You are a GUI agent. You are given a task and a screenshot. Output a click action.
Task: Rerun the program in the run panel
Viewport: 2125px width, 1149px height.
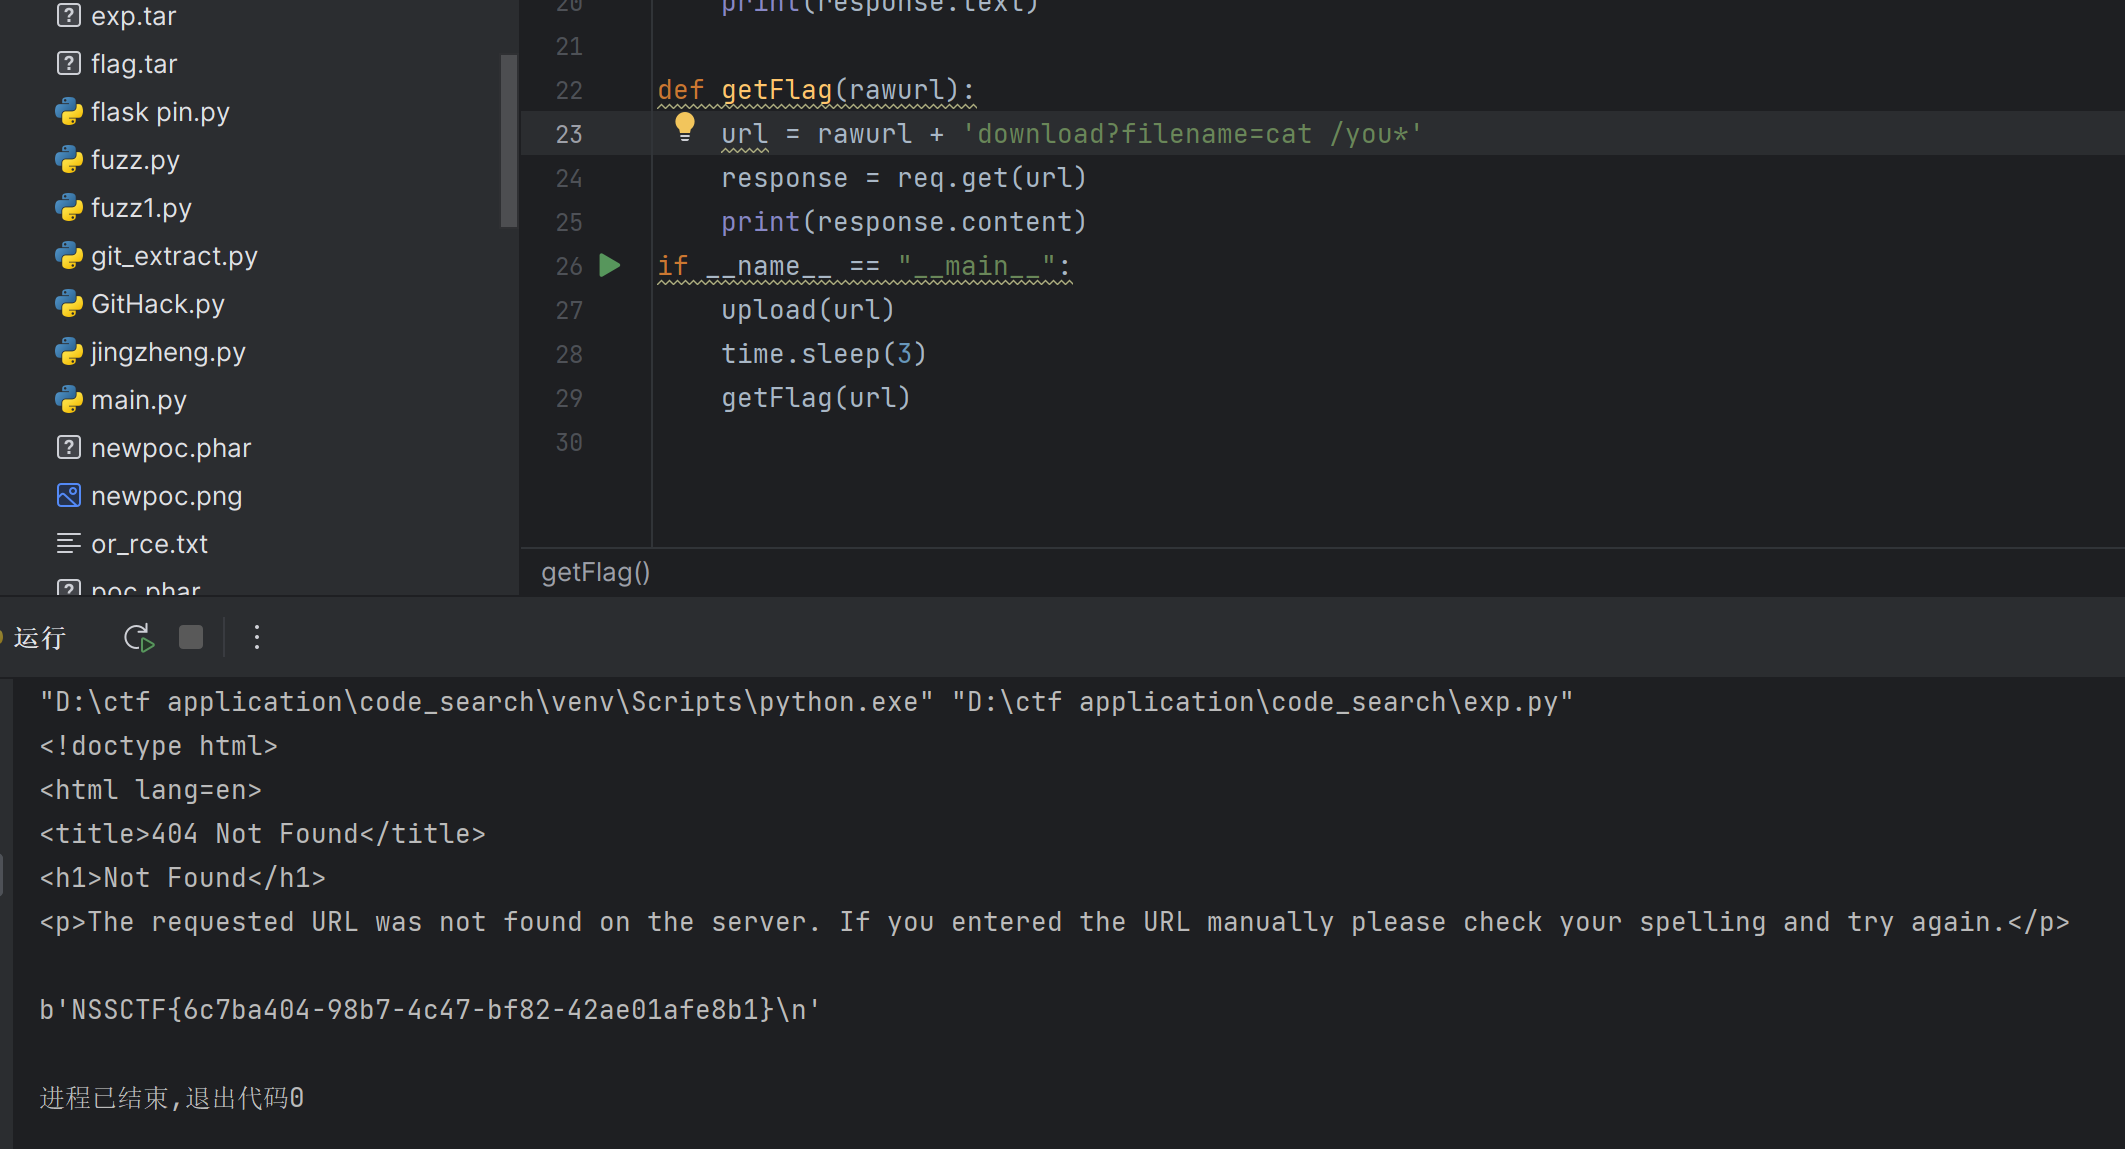click(139, 638)
